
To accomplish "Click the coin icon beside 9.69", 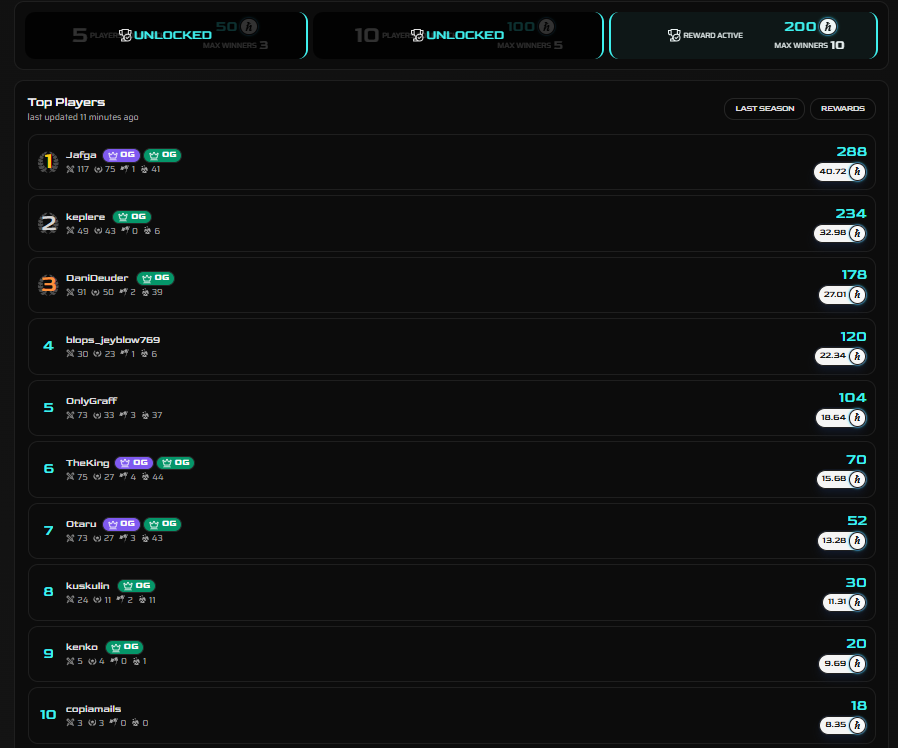I will (x=857, y=664).
